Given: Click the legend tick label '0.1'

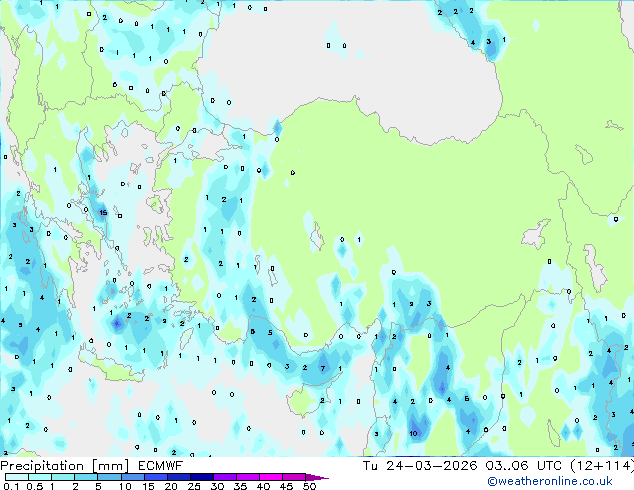Looking at the screenshot, I should coord(11,486).
